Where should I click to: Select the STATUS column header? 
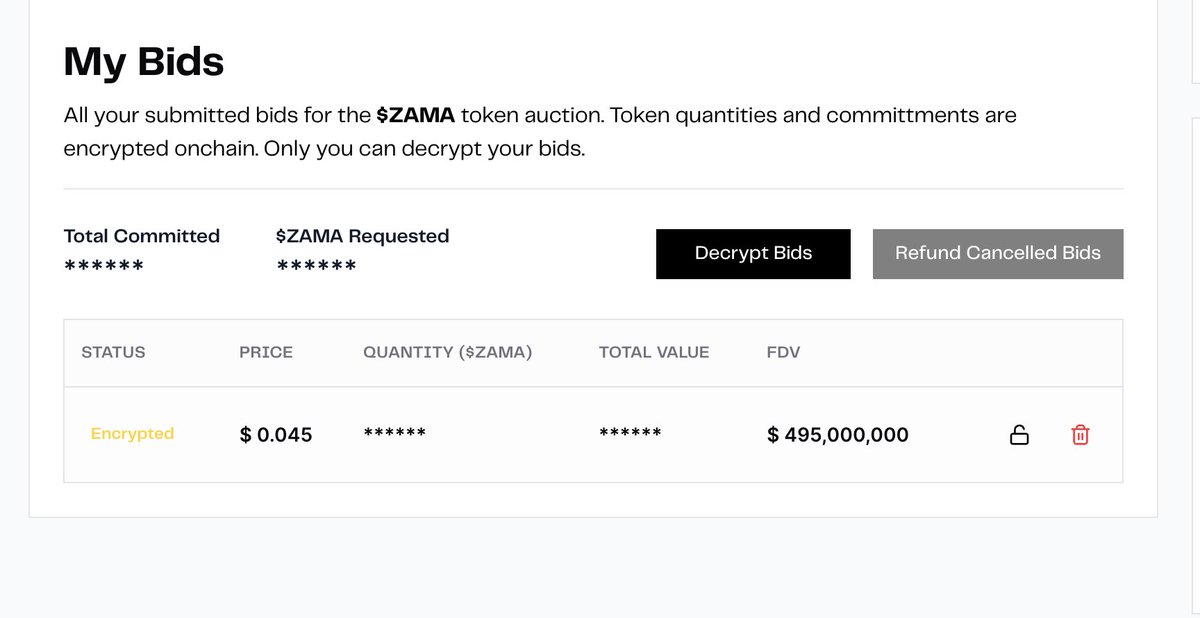pos(113,352)
